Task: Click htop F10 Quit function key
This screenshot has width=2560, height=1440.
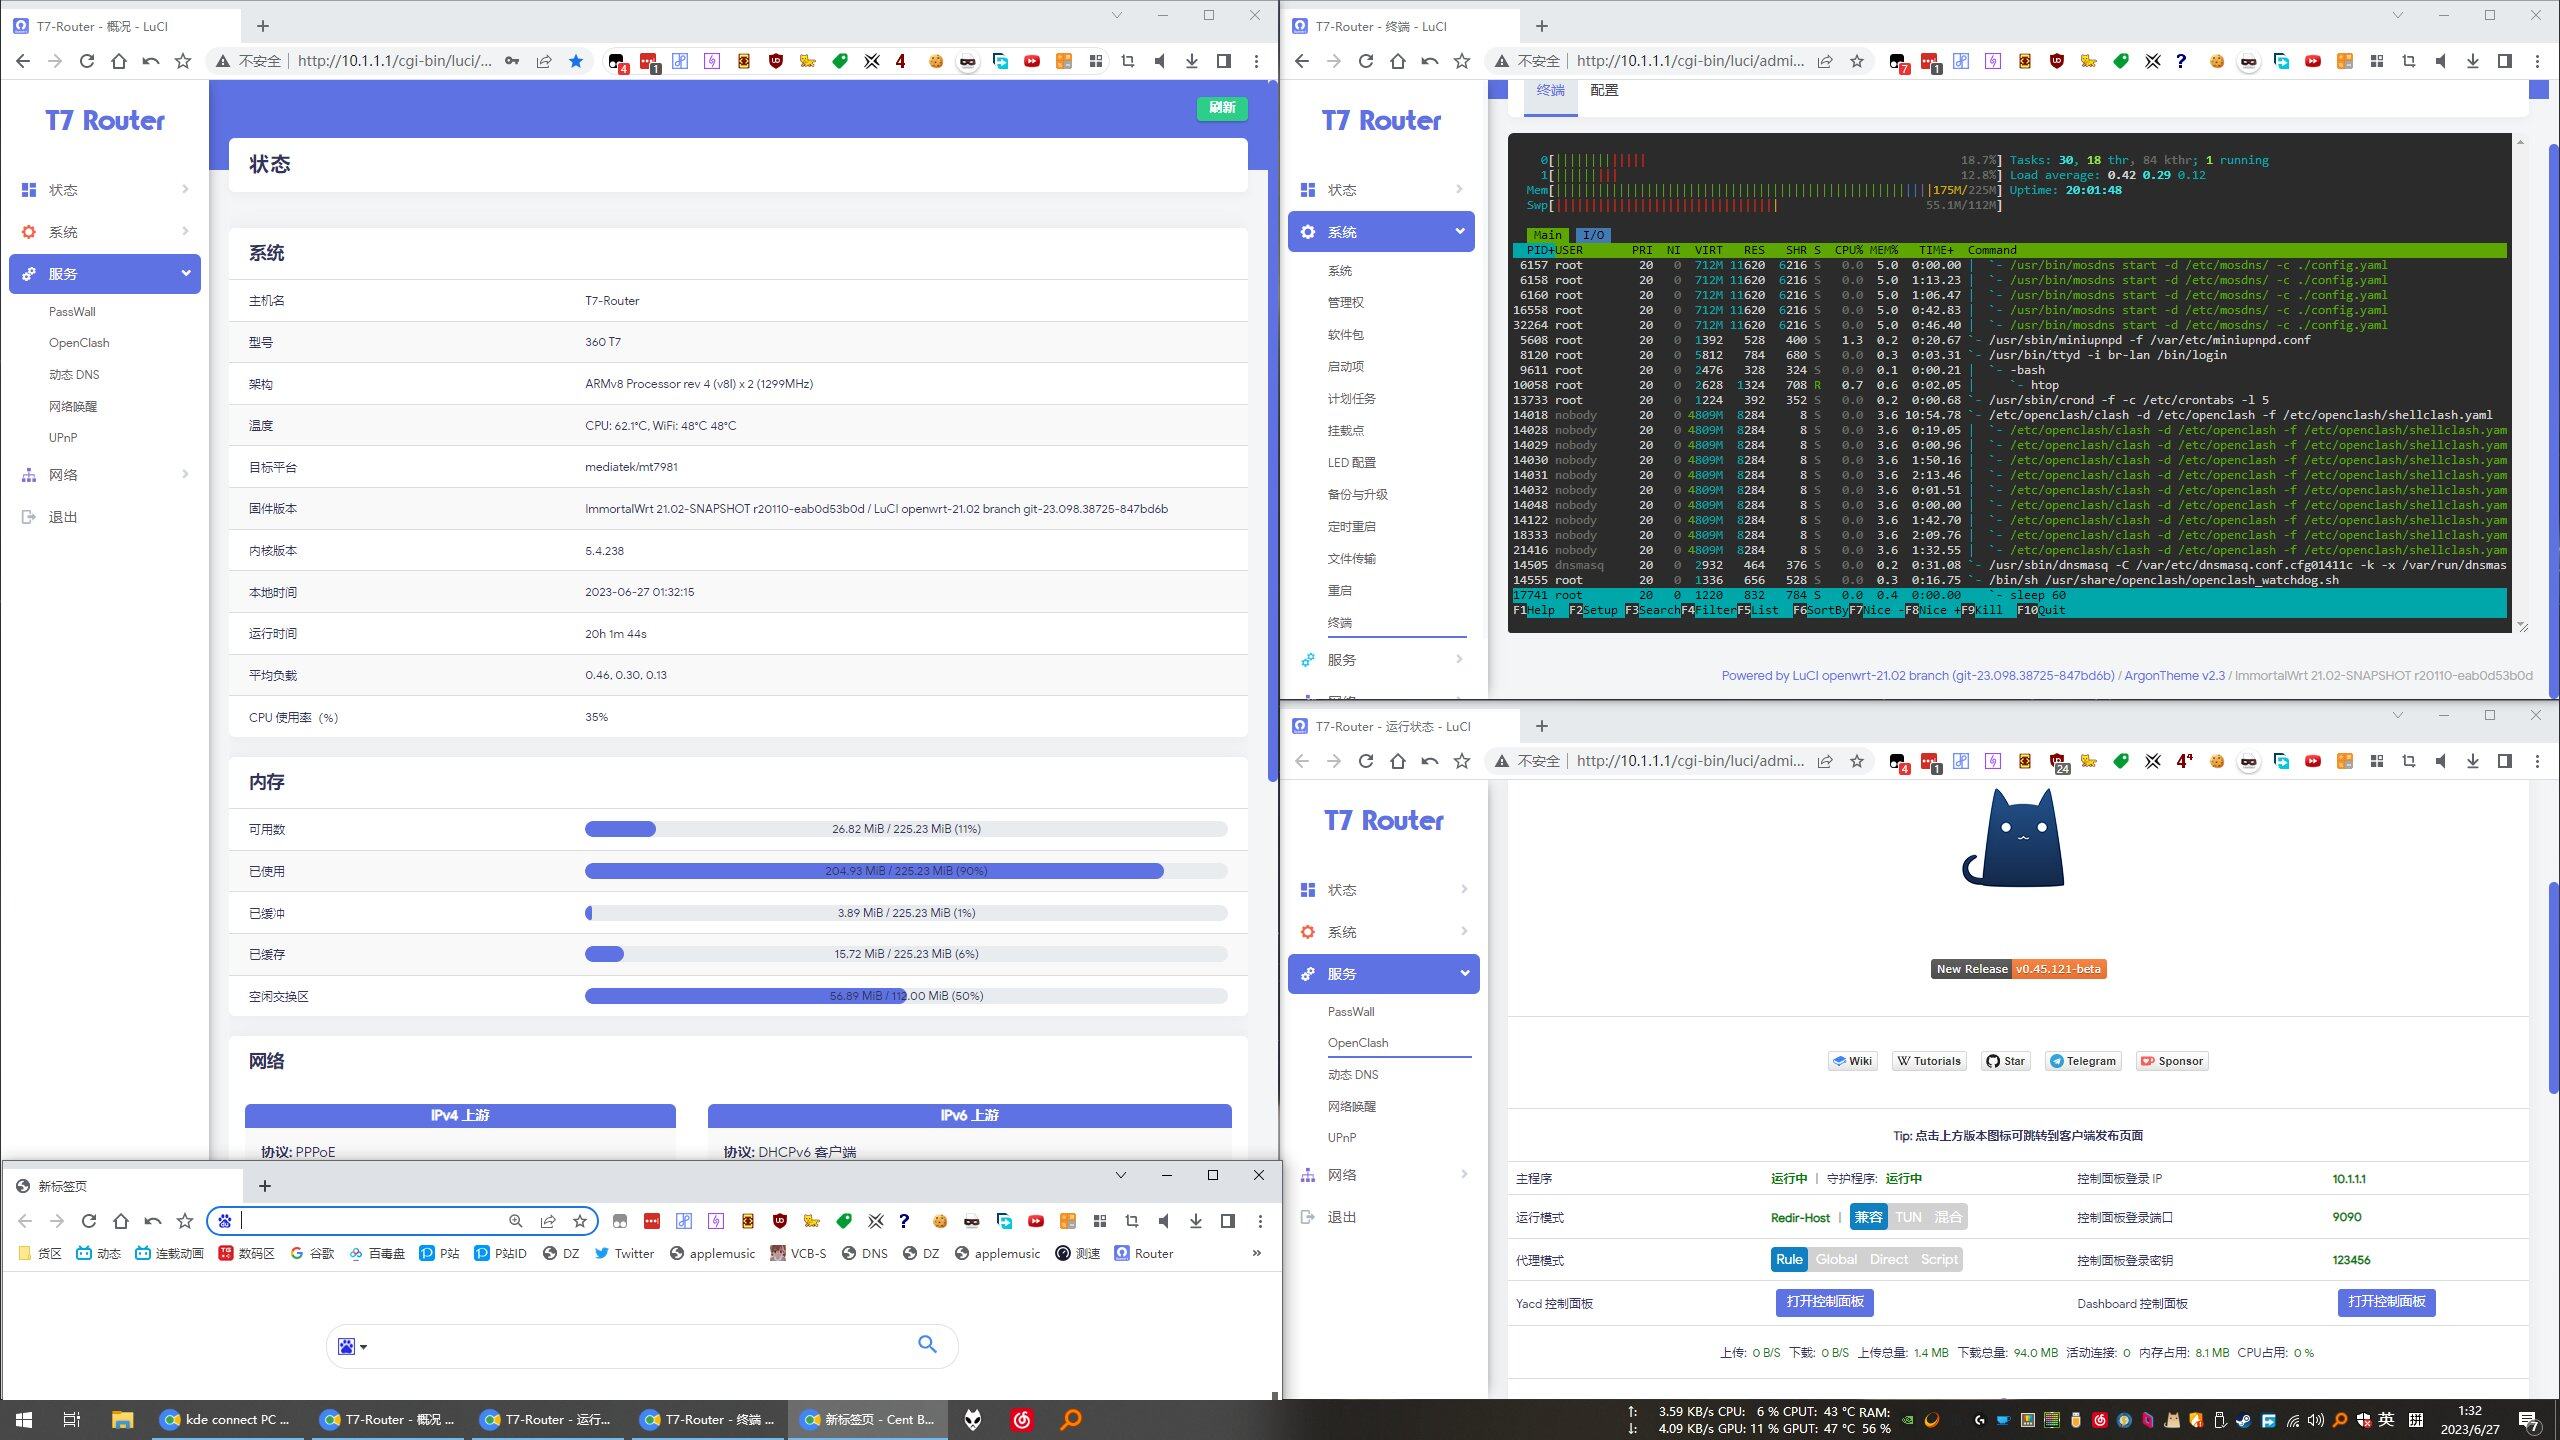Action: click(x=2041, y=610)
